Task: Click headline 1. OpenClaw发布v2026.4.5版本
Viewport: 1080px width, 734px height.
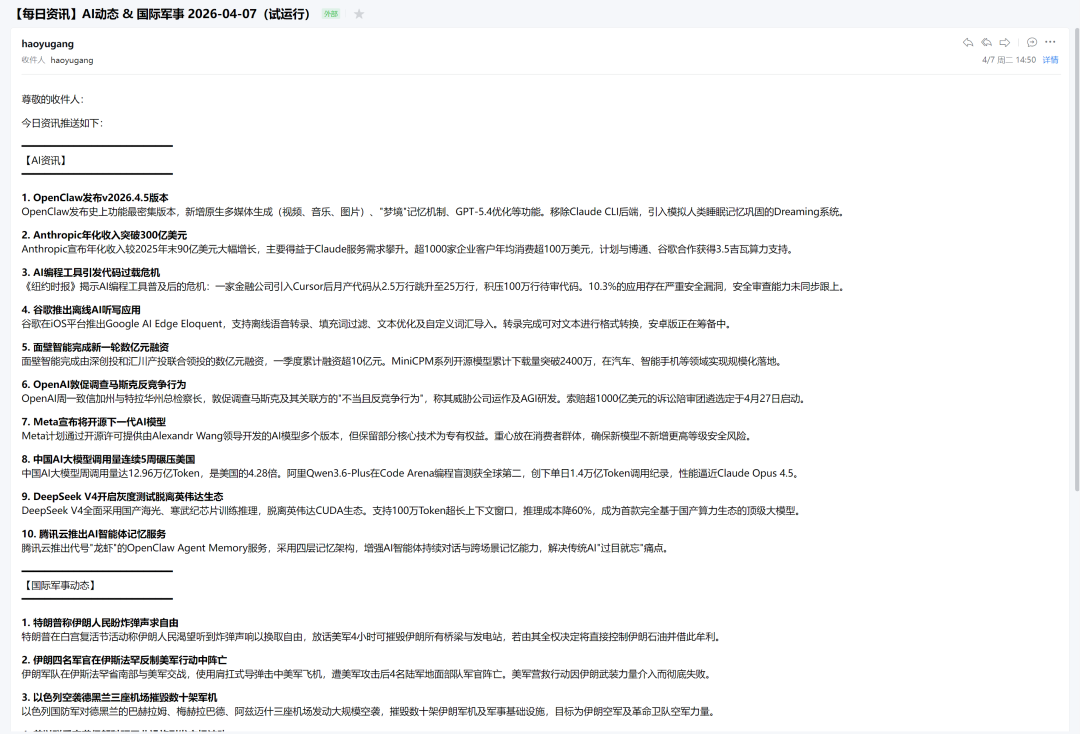Action: (95, 198)
